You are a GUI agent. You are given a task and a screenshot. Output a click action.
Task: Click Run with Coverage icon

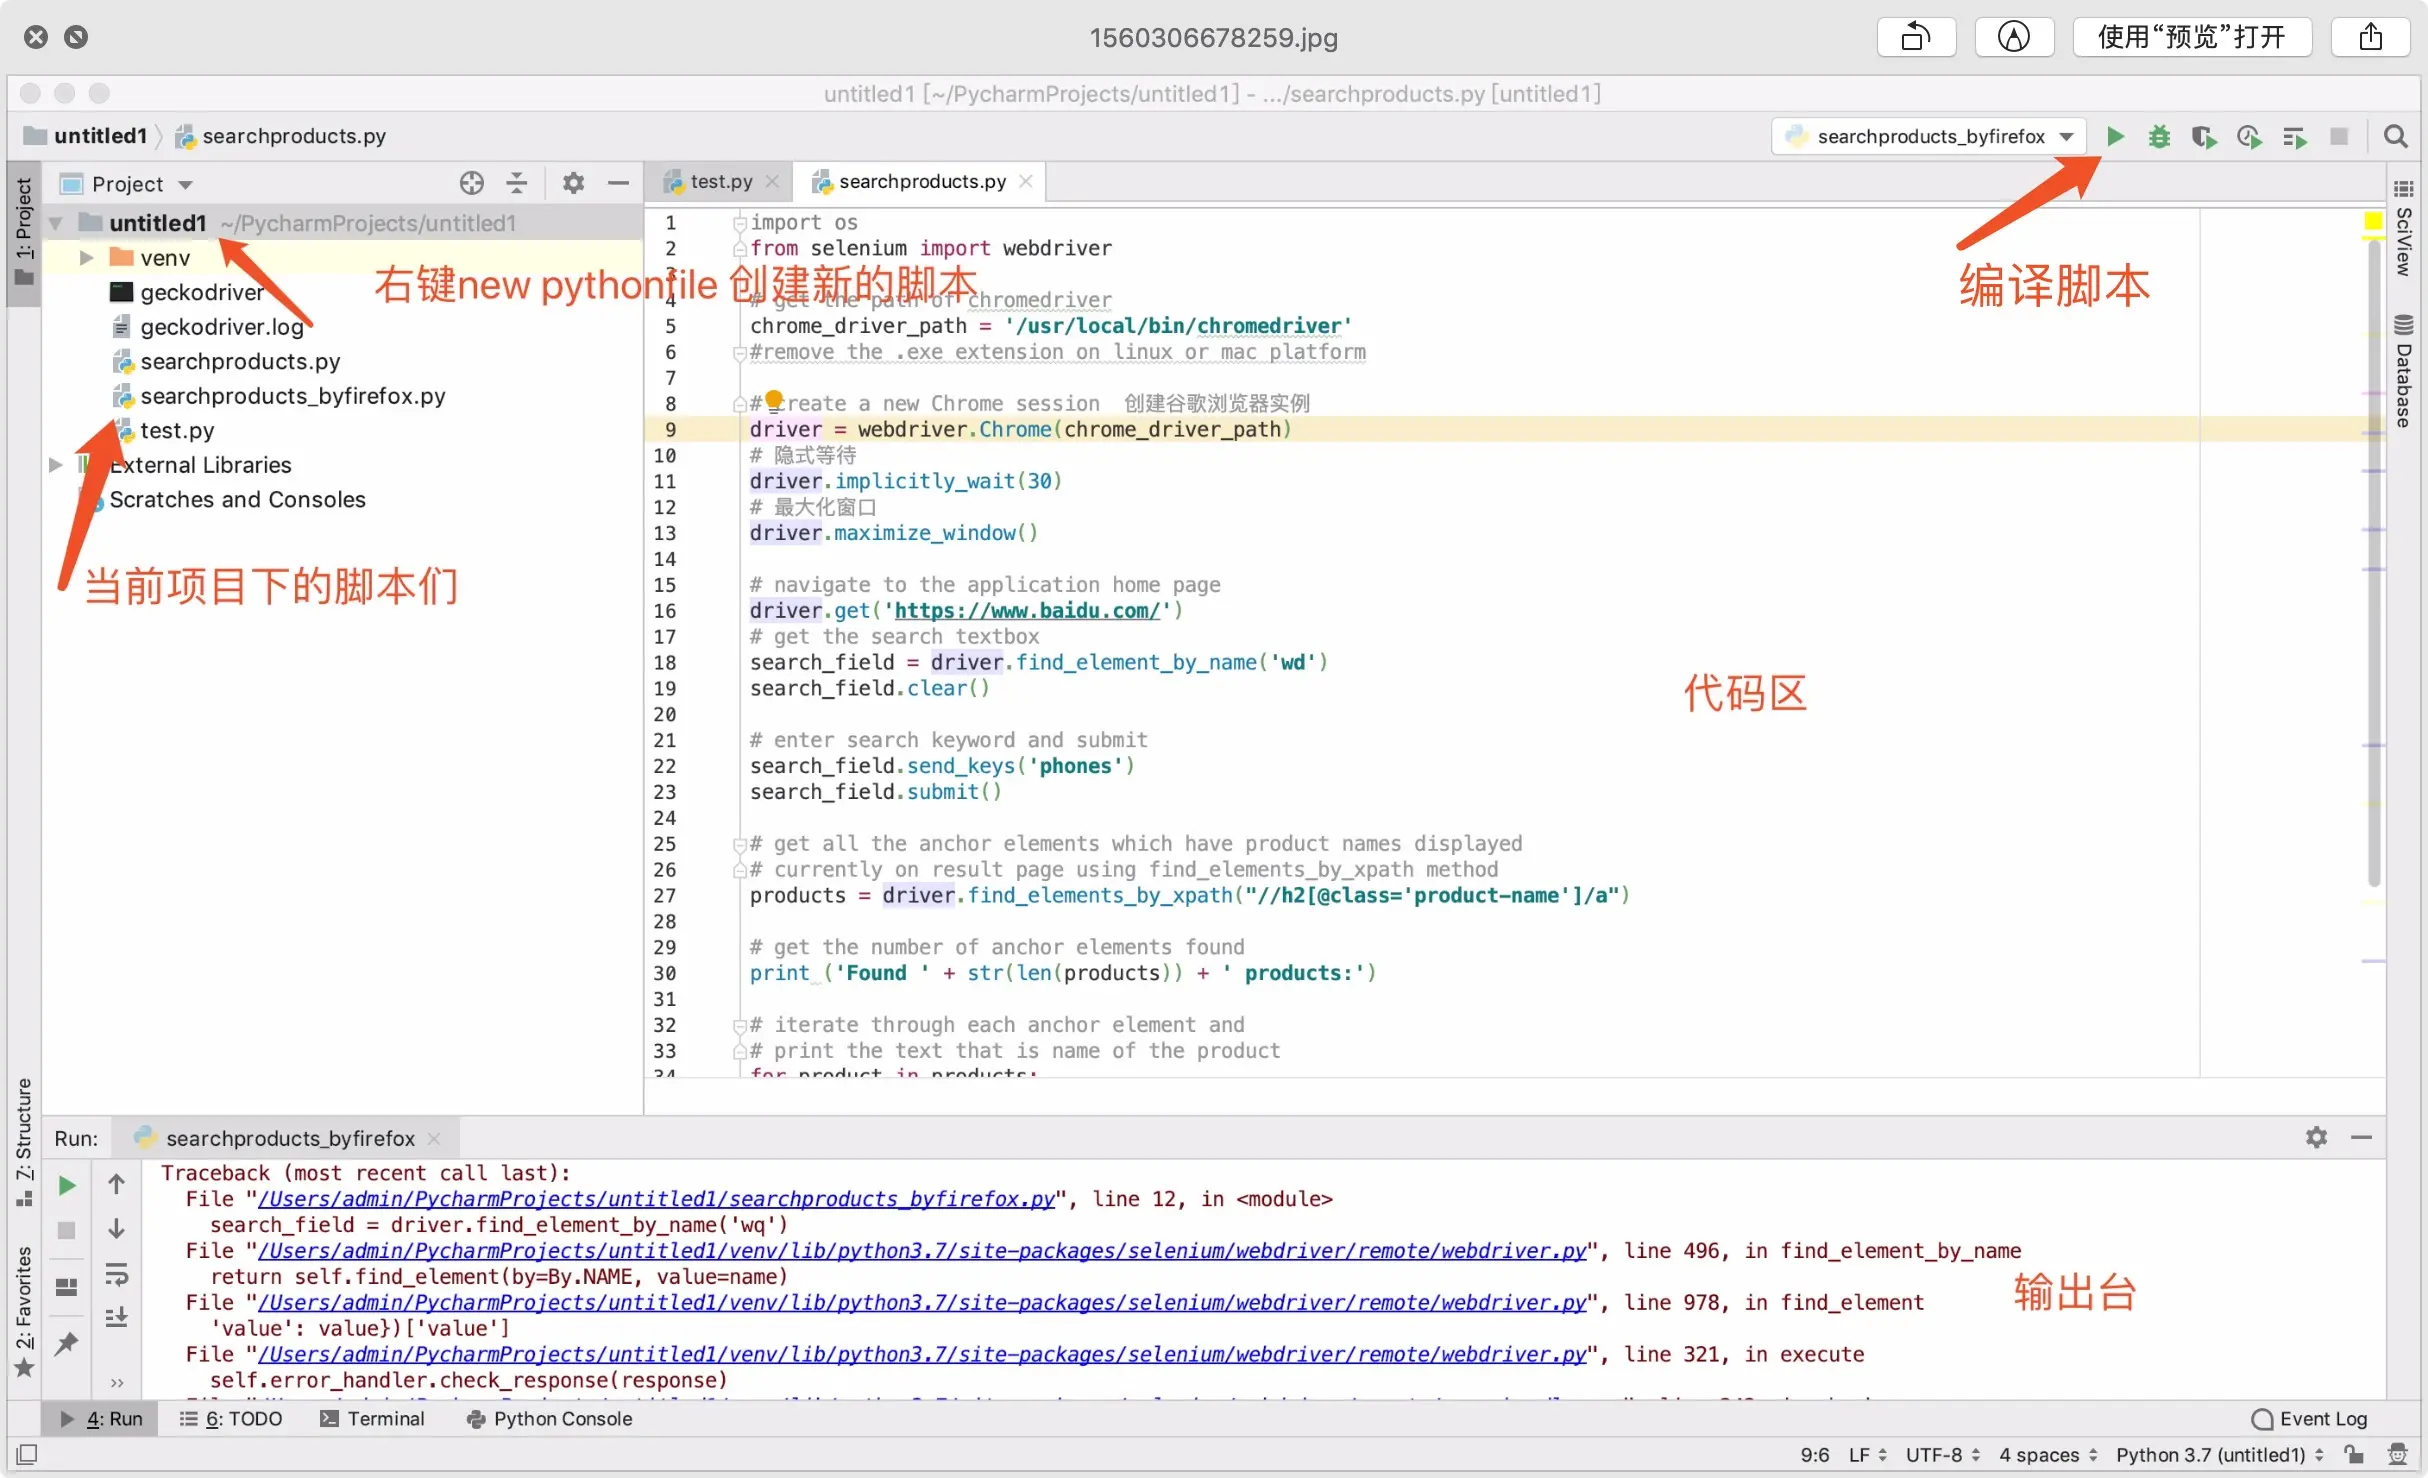2203,136
